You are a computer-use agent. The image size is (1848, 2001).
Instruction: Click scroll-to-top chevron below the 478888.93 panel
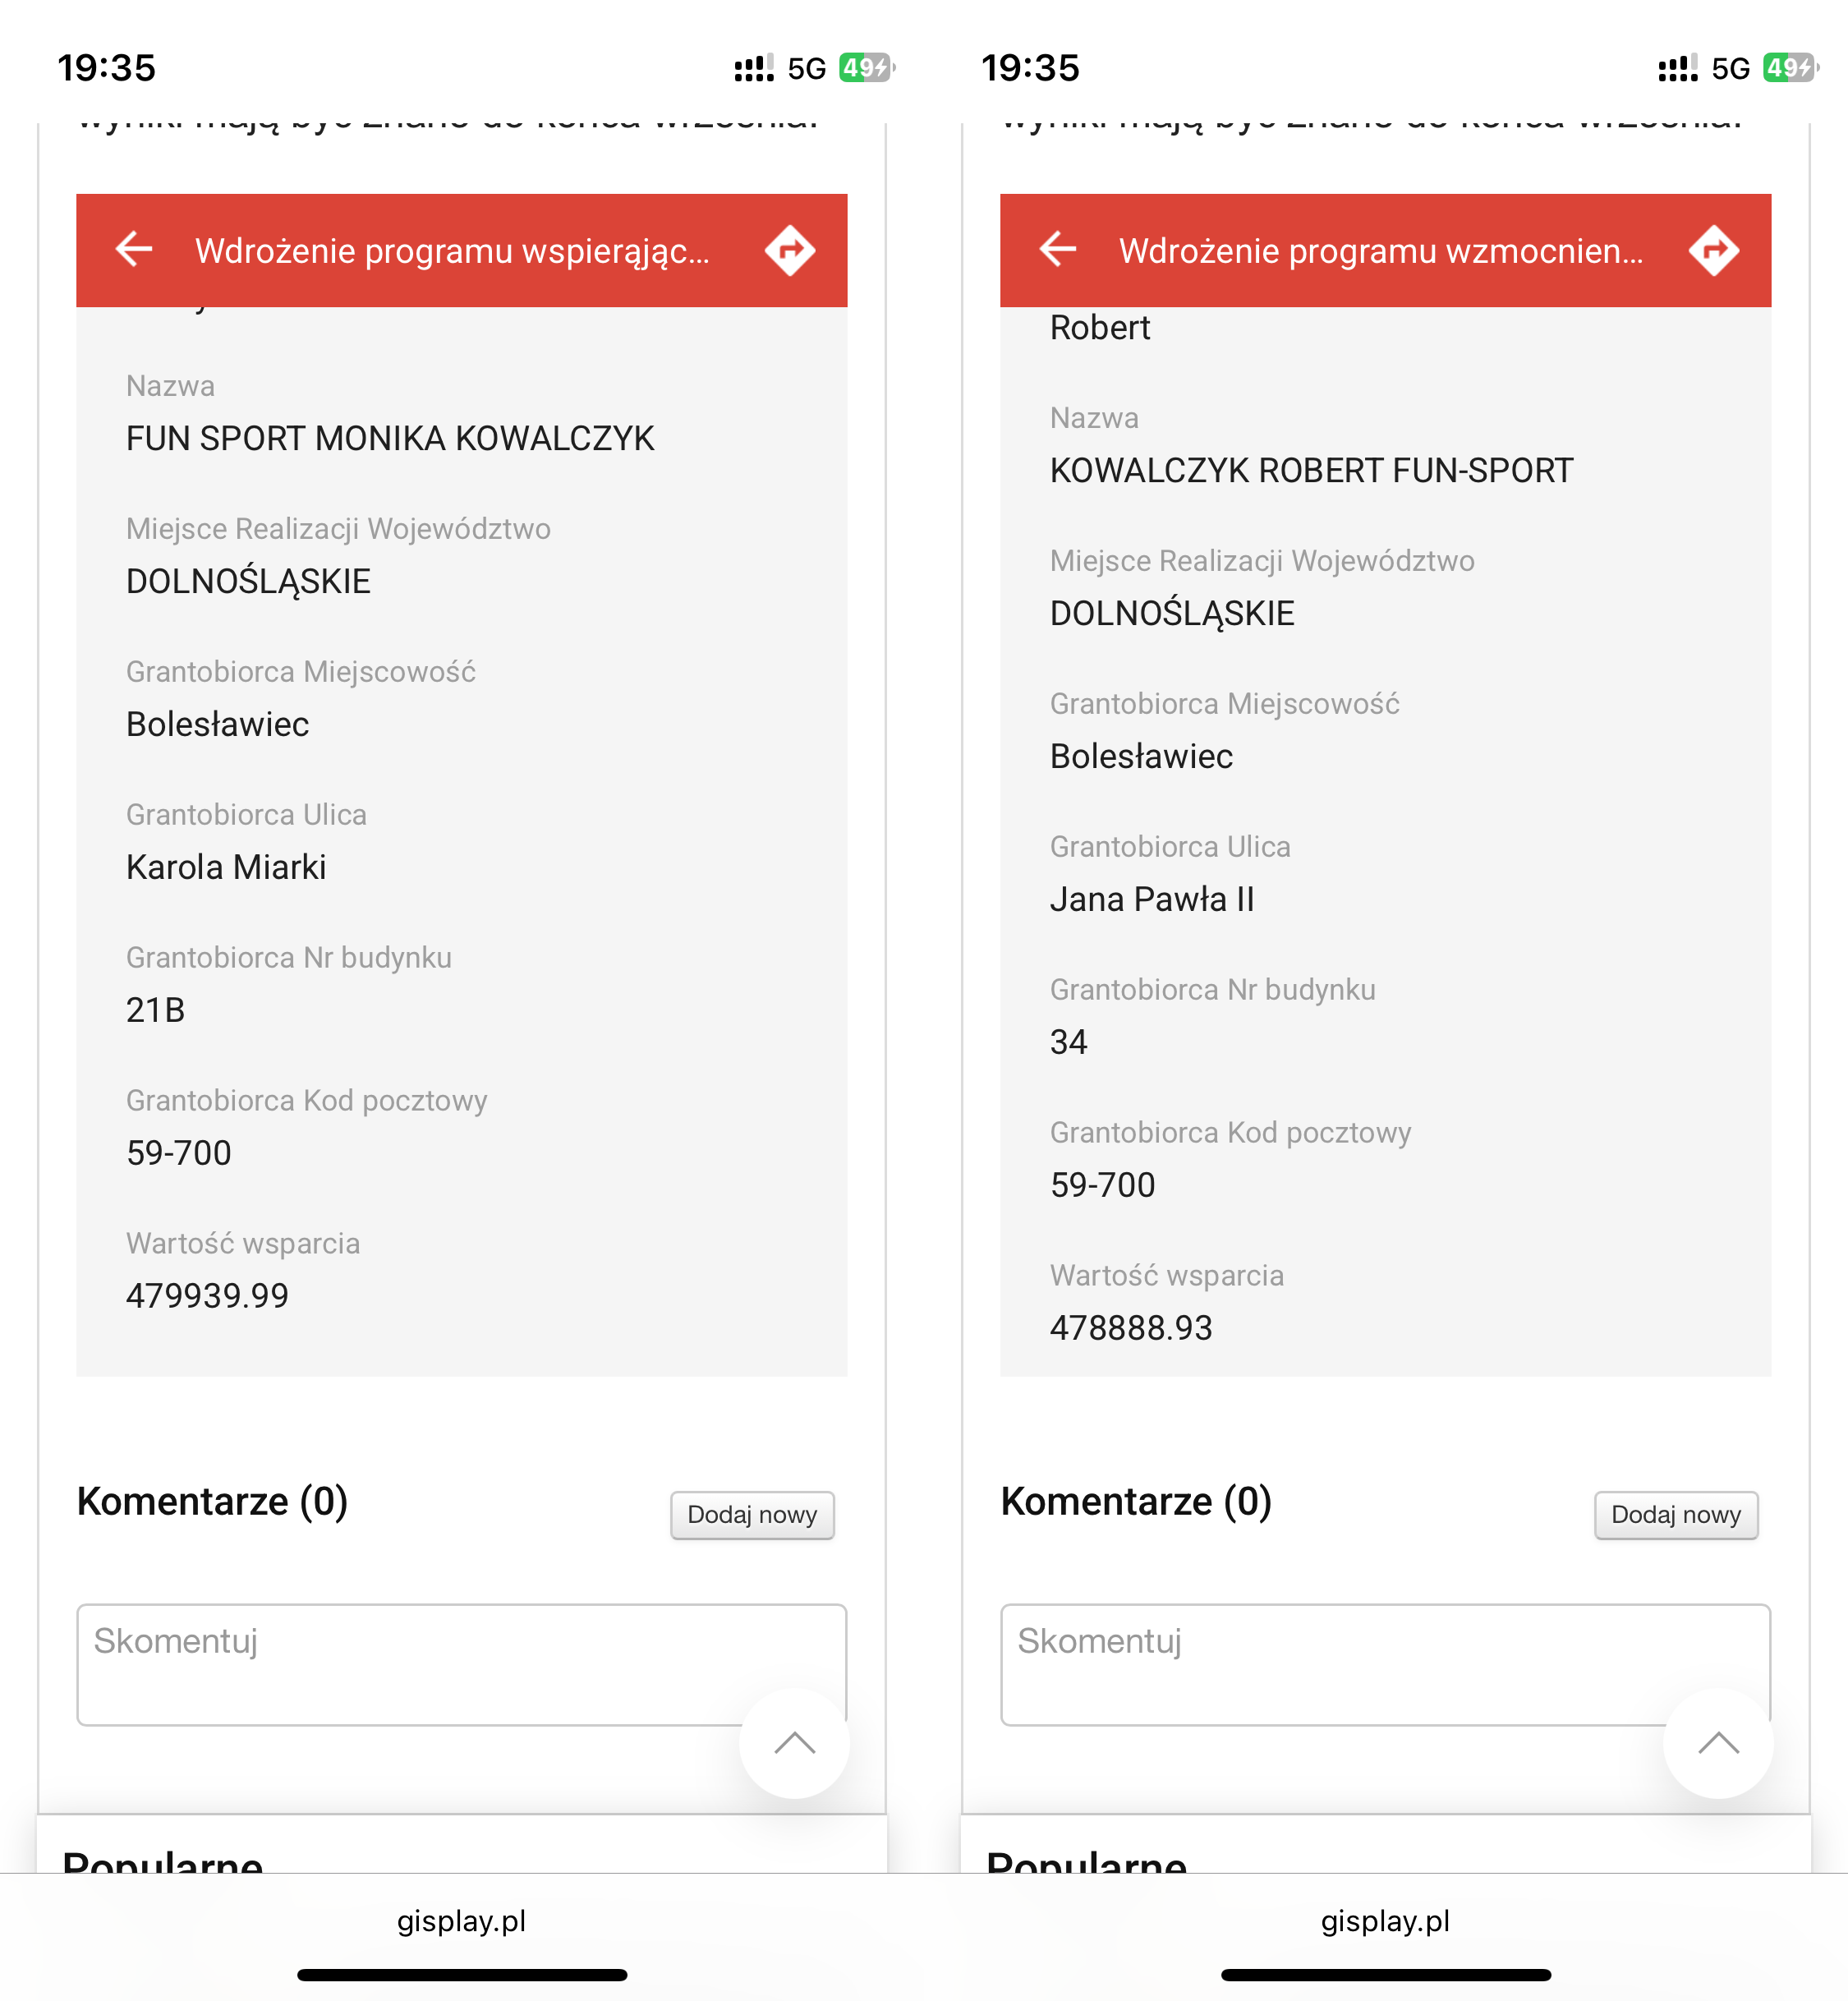point(1719,1743)
